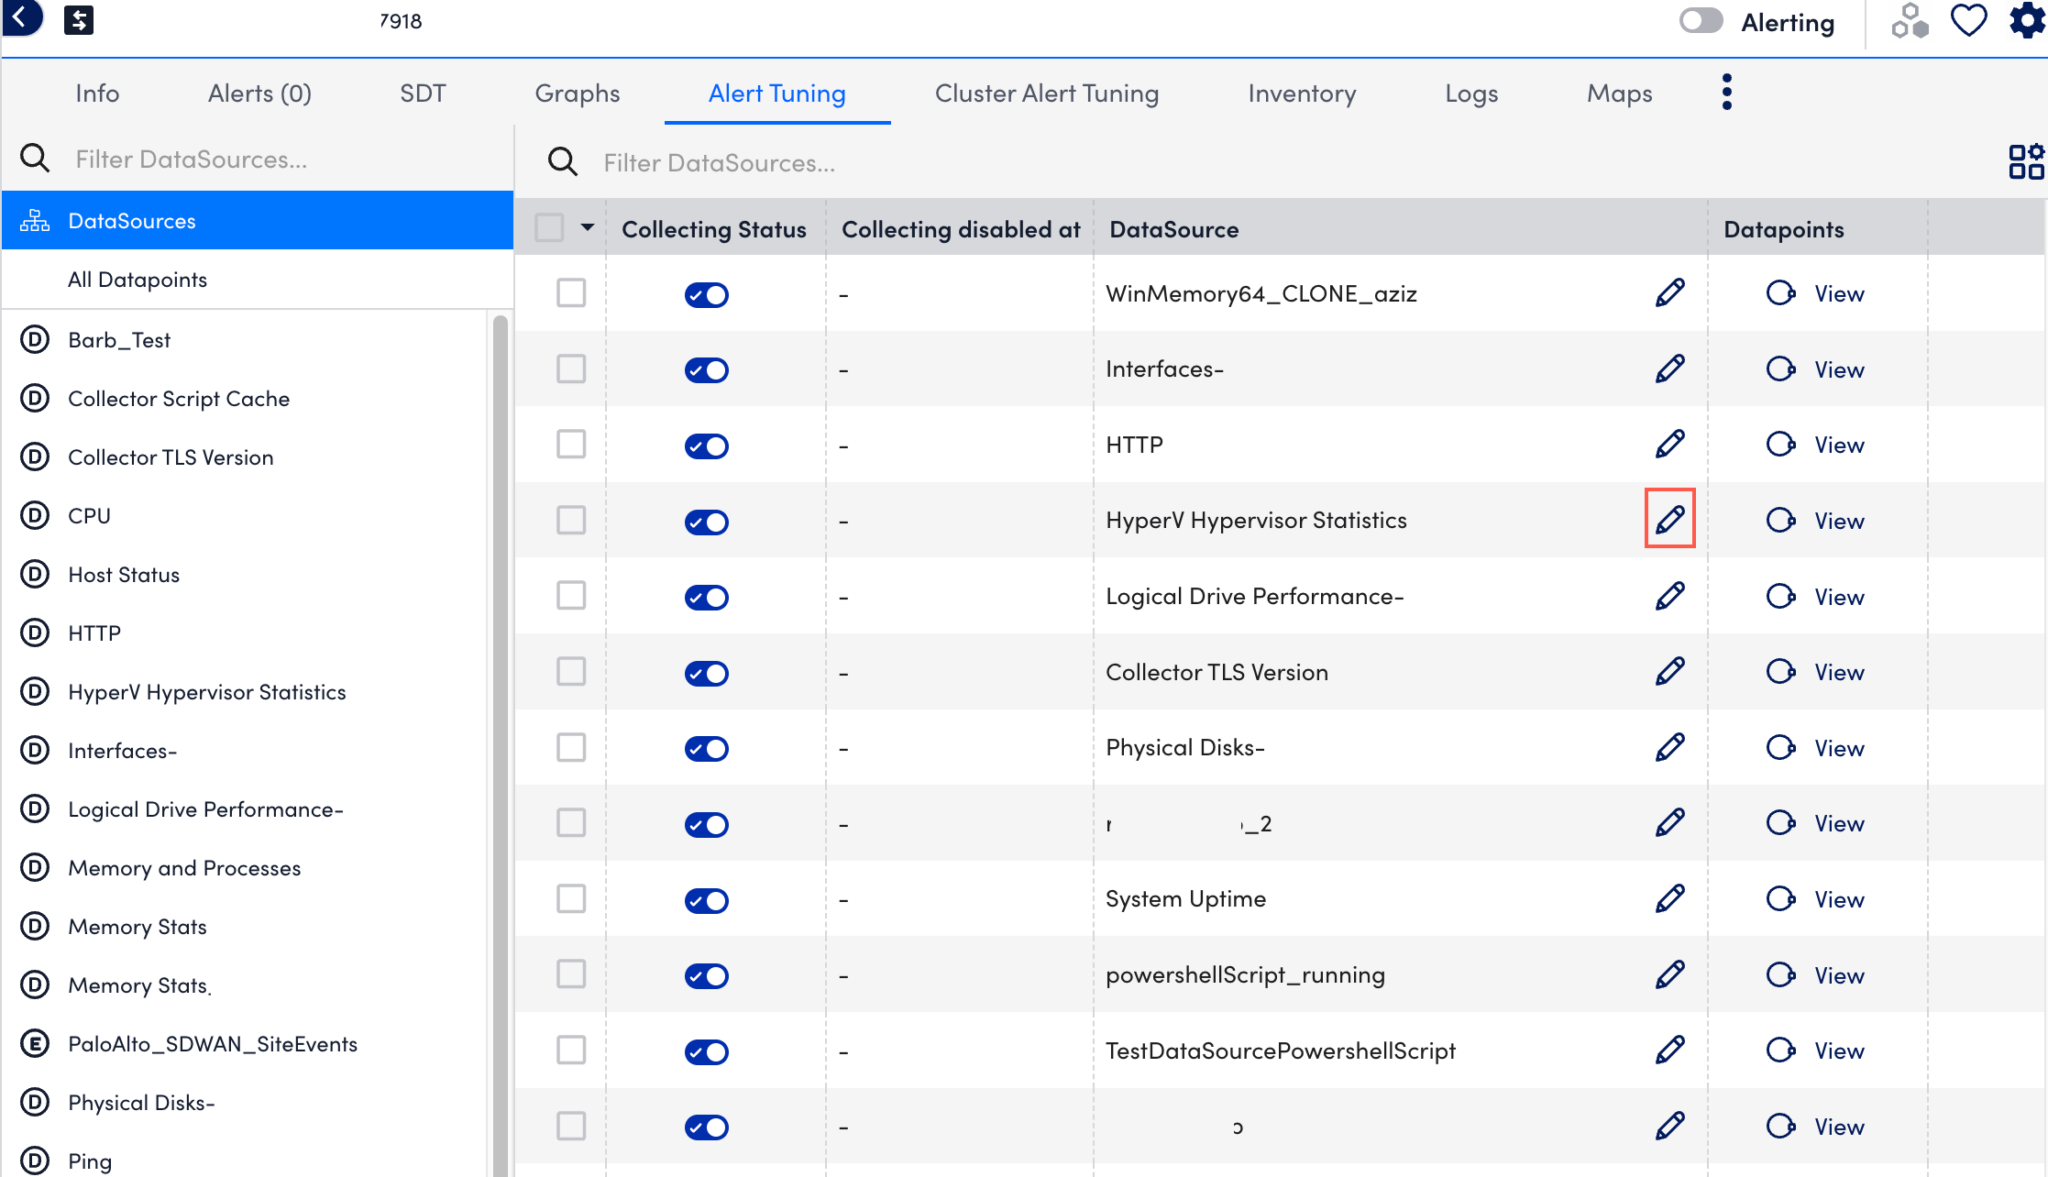
Task: Open the three-dot overflow menu next to Maps
Action: (1726, 91)
